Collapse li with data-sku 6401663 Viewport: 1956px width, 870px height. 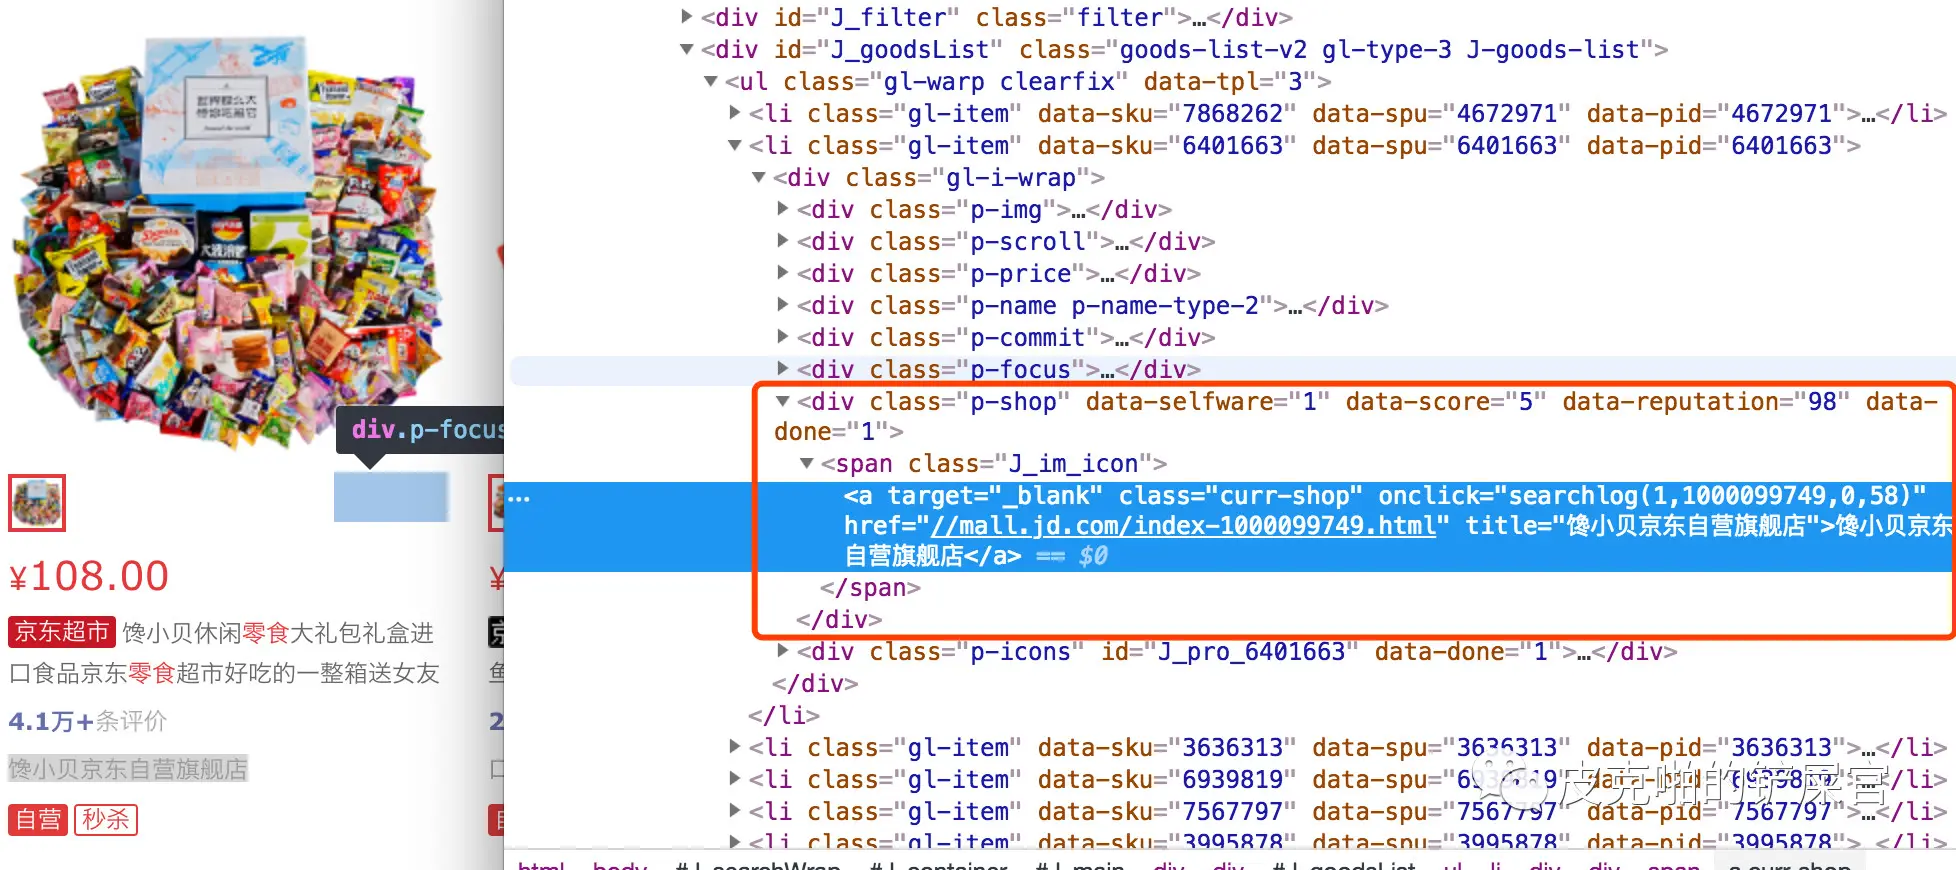click(x=735, y=144)
